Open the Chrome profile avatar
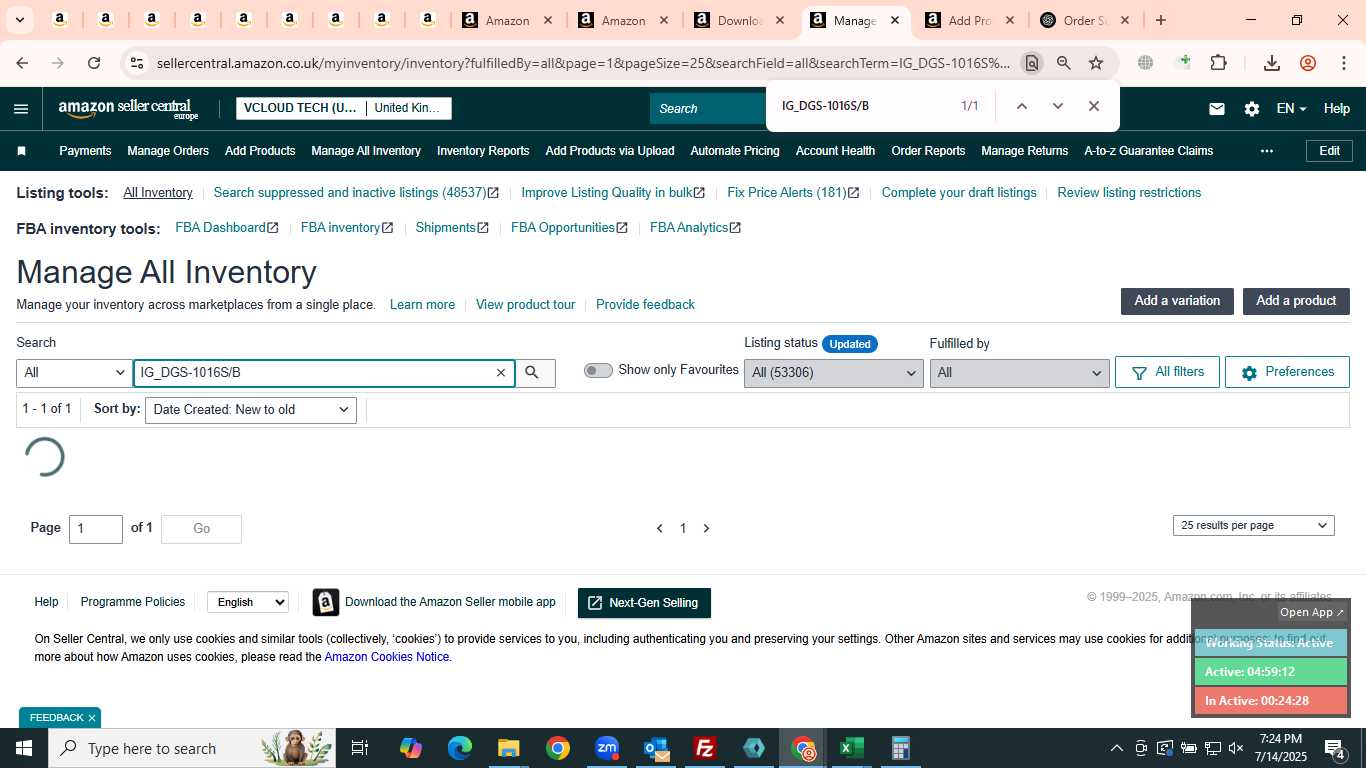The height and width of the screenshot is (768, 1366). (x=1308, y=63)
